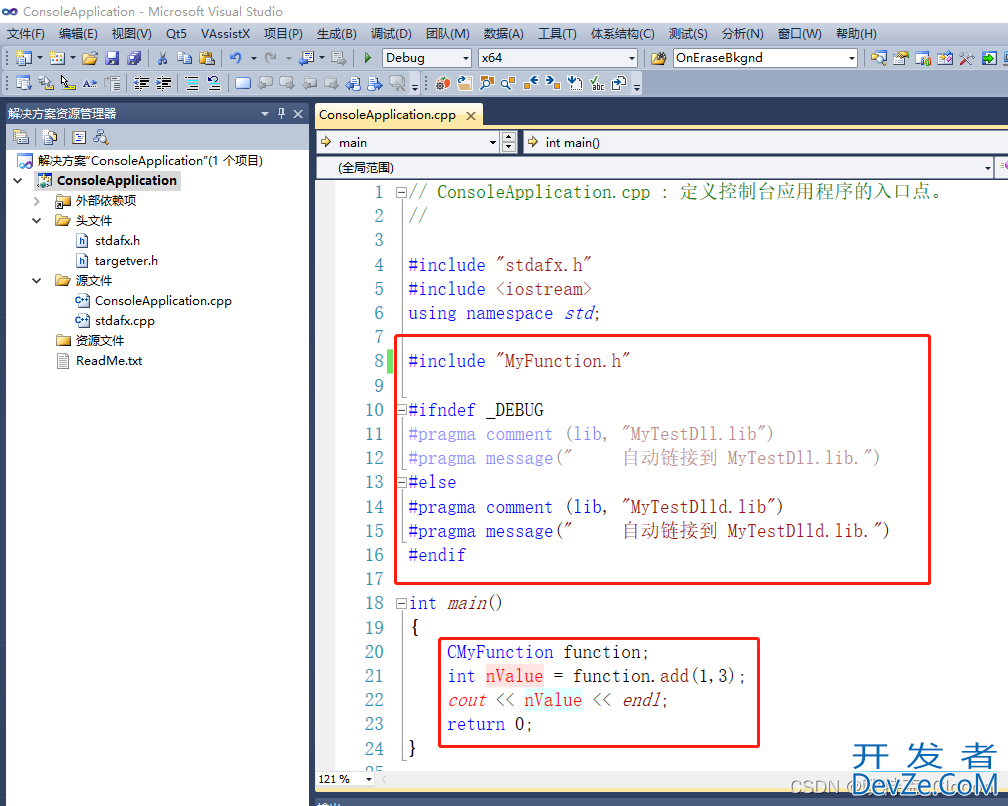The image size is (1008, 806).
Task: Select ReadMe.txt in Solution Explorer
Action: pos(109,361)
